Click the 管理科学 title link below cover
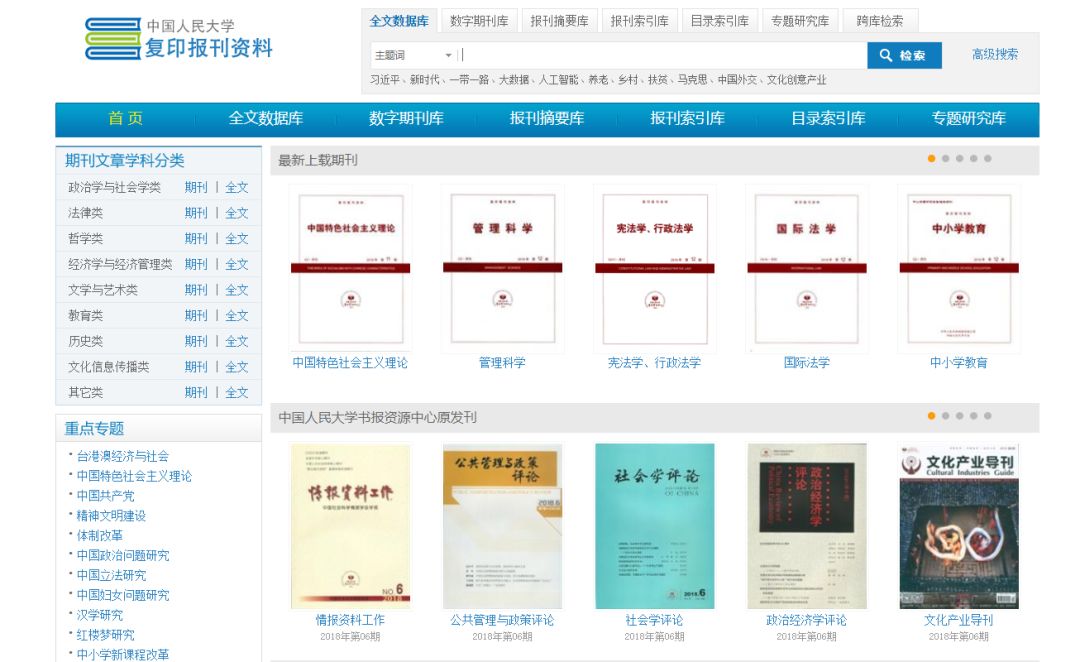The height and width of the screenshot is (662, 1080). (502, 362)
